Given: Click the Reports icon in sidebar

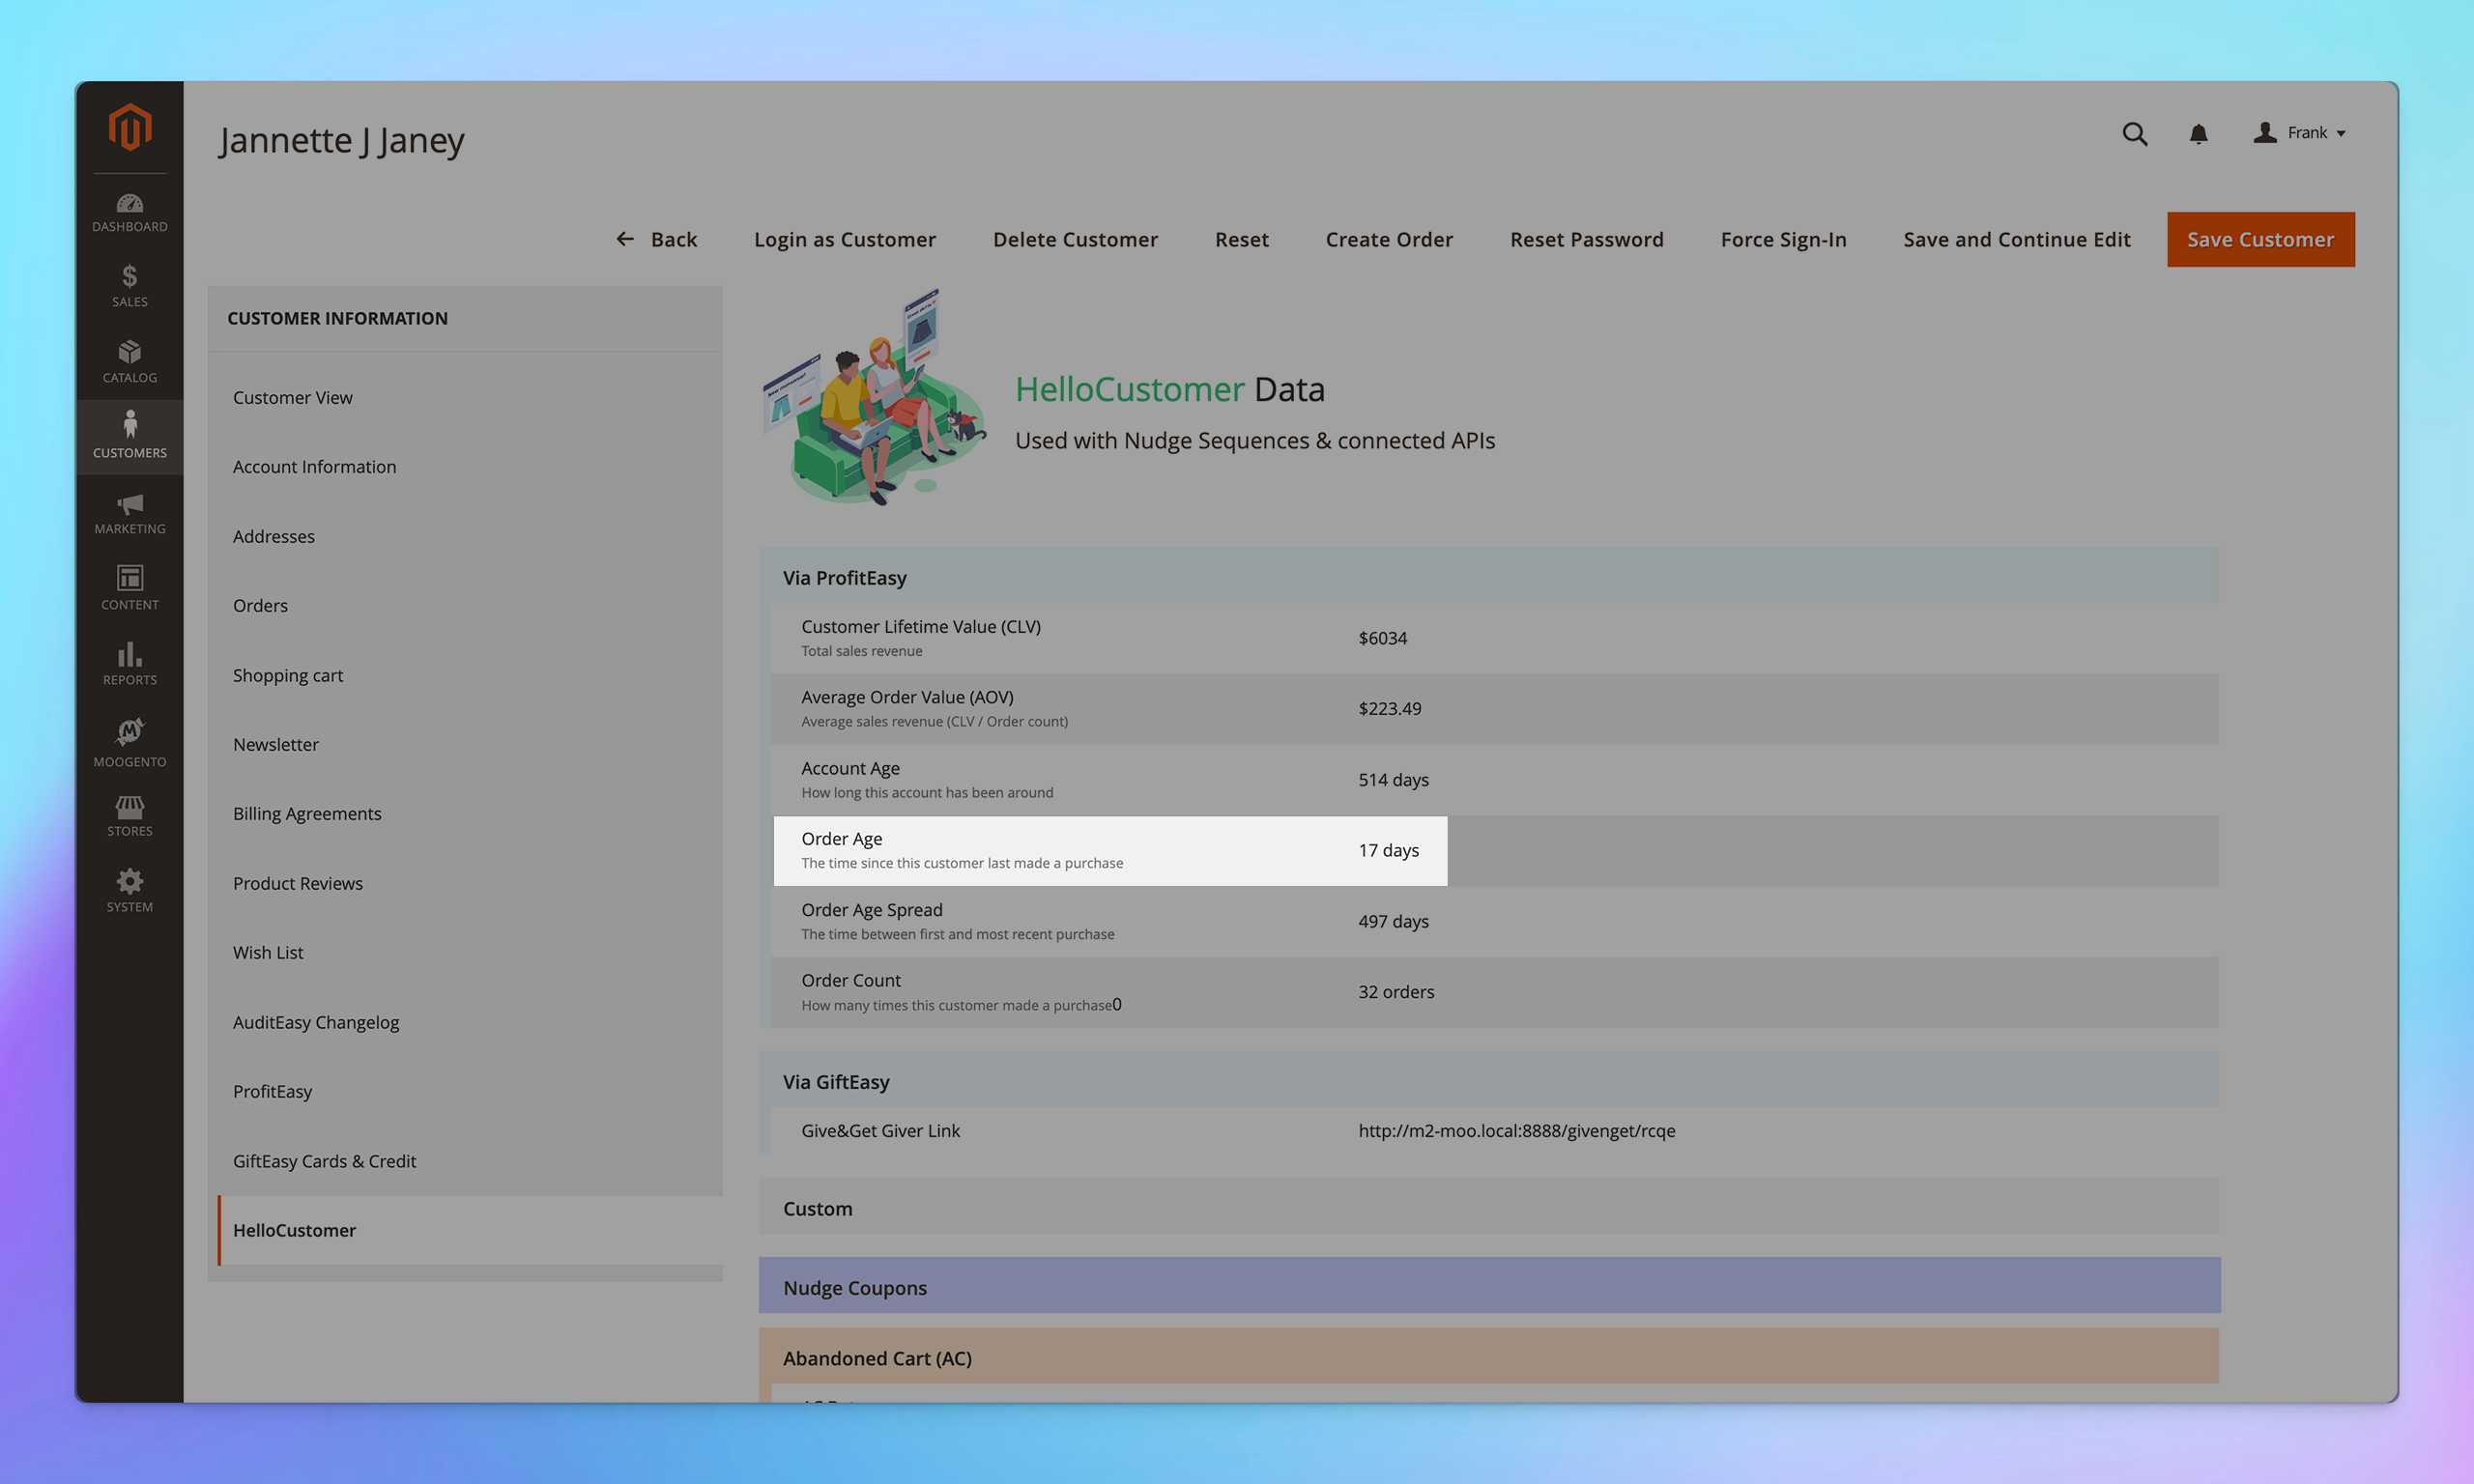Looking at the screenshot, I should 129,663.
